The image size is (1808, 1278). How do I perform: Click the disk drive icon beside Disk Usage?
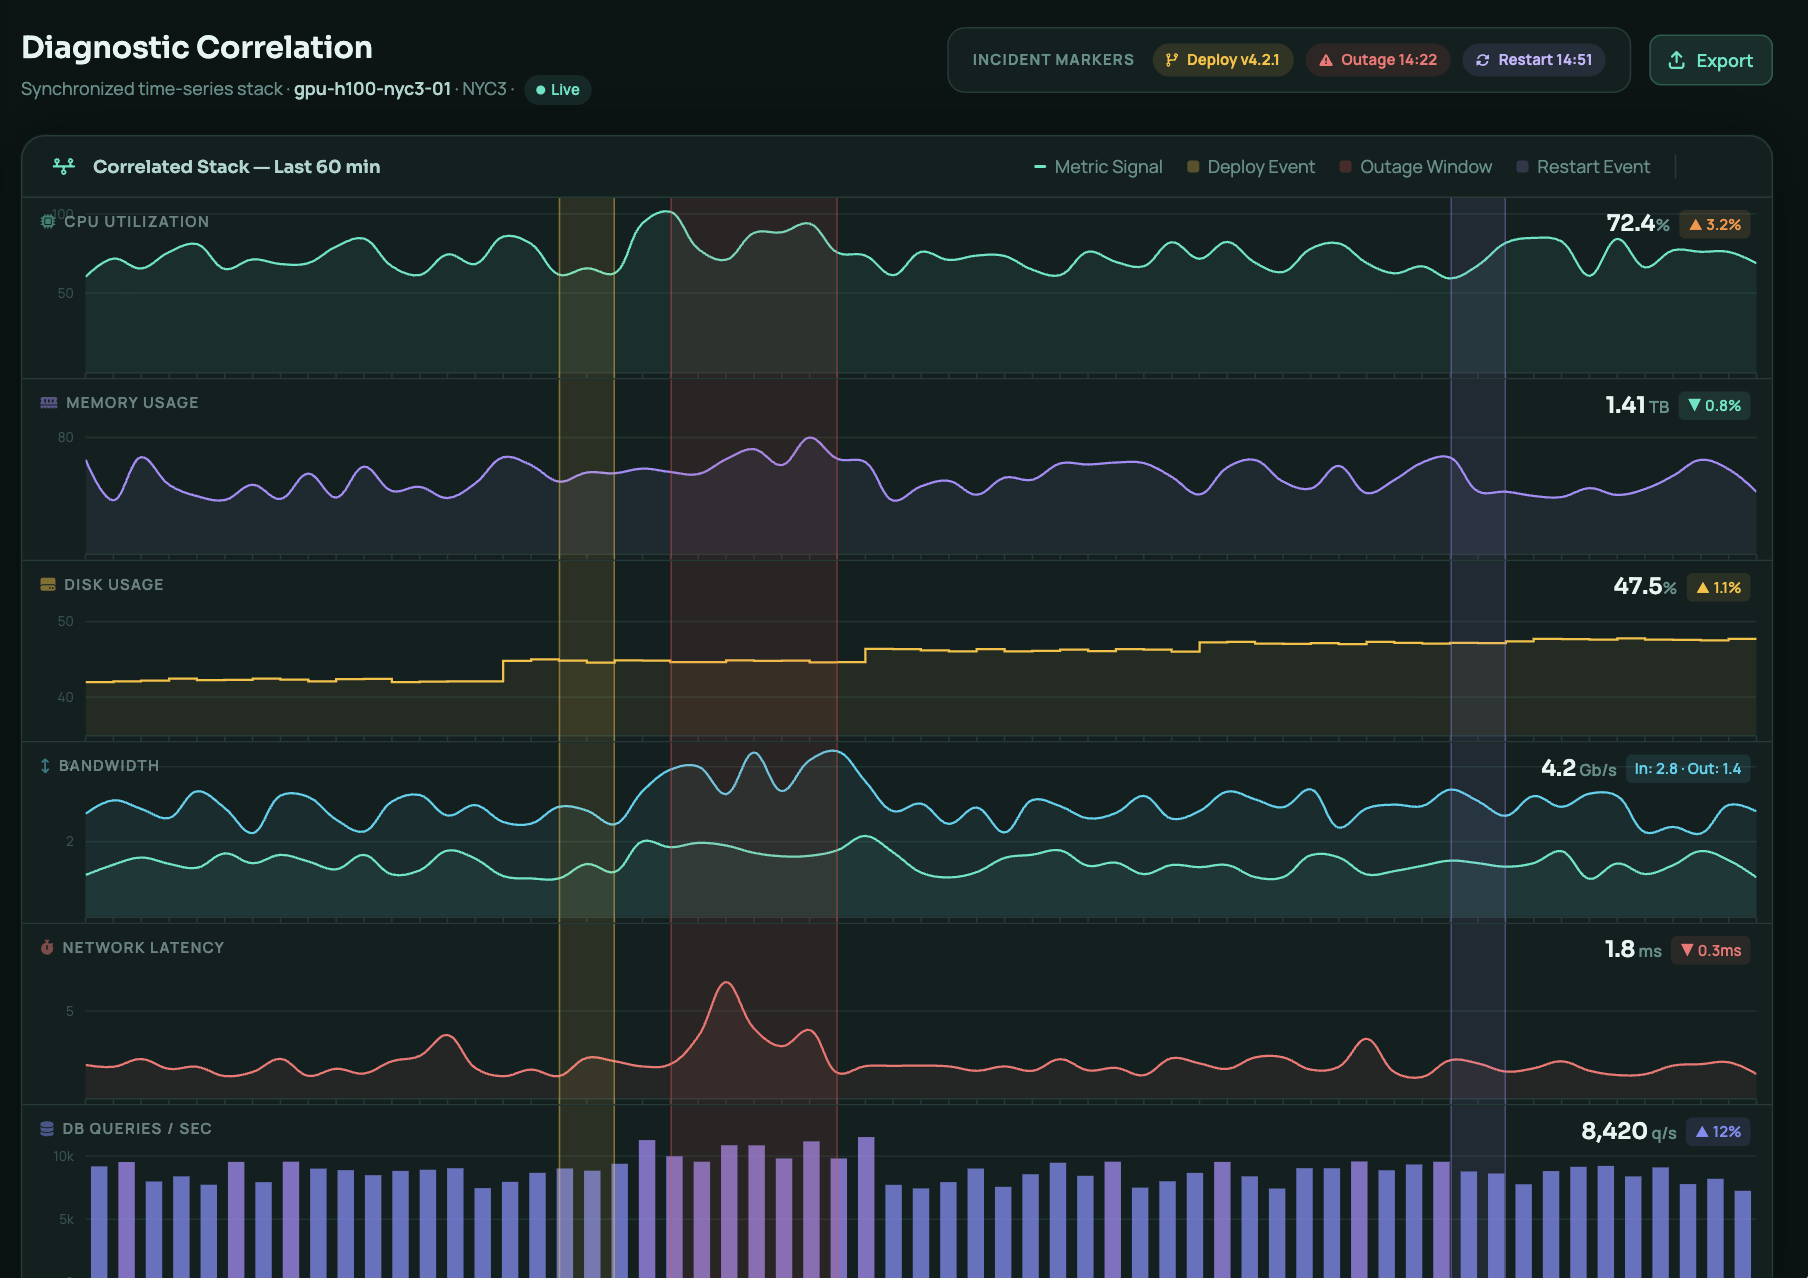click(47, 584)
